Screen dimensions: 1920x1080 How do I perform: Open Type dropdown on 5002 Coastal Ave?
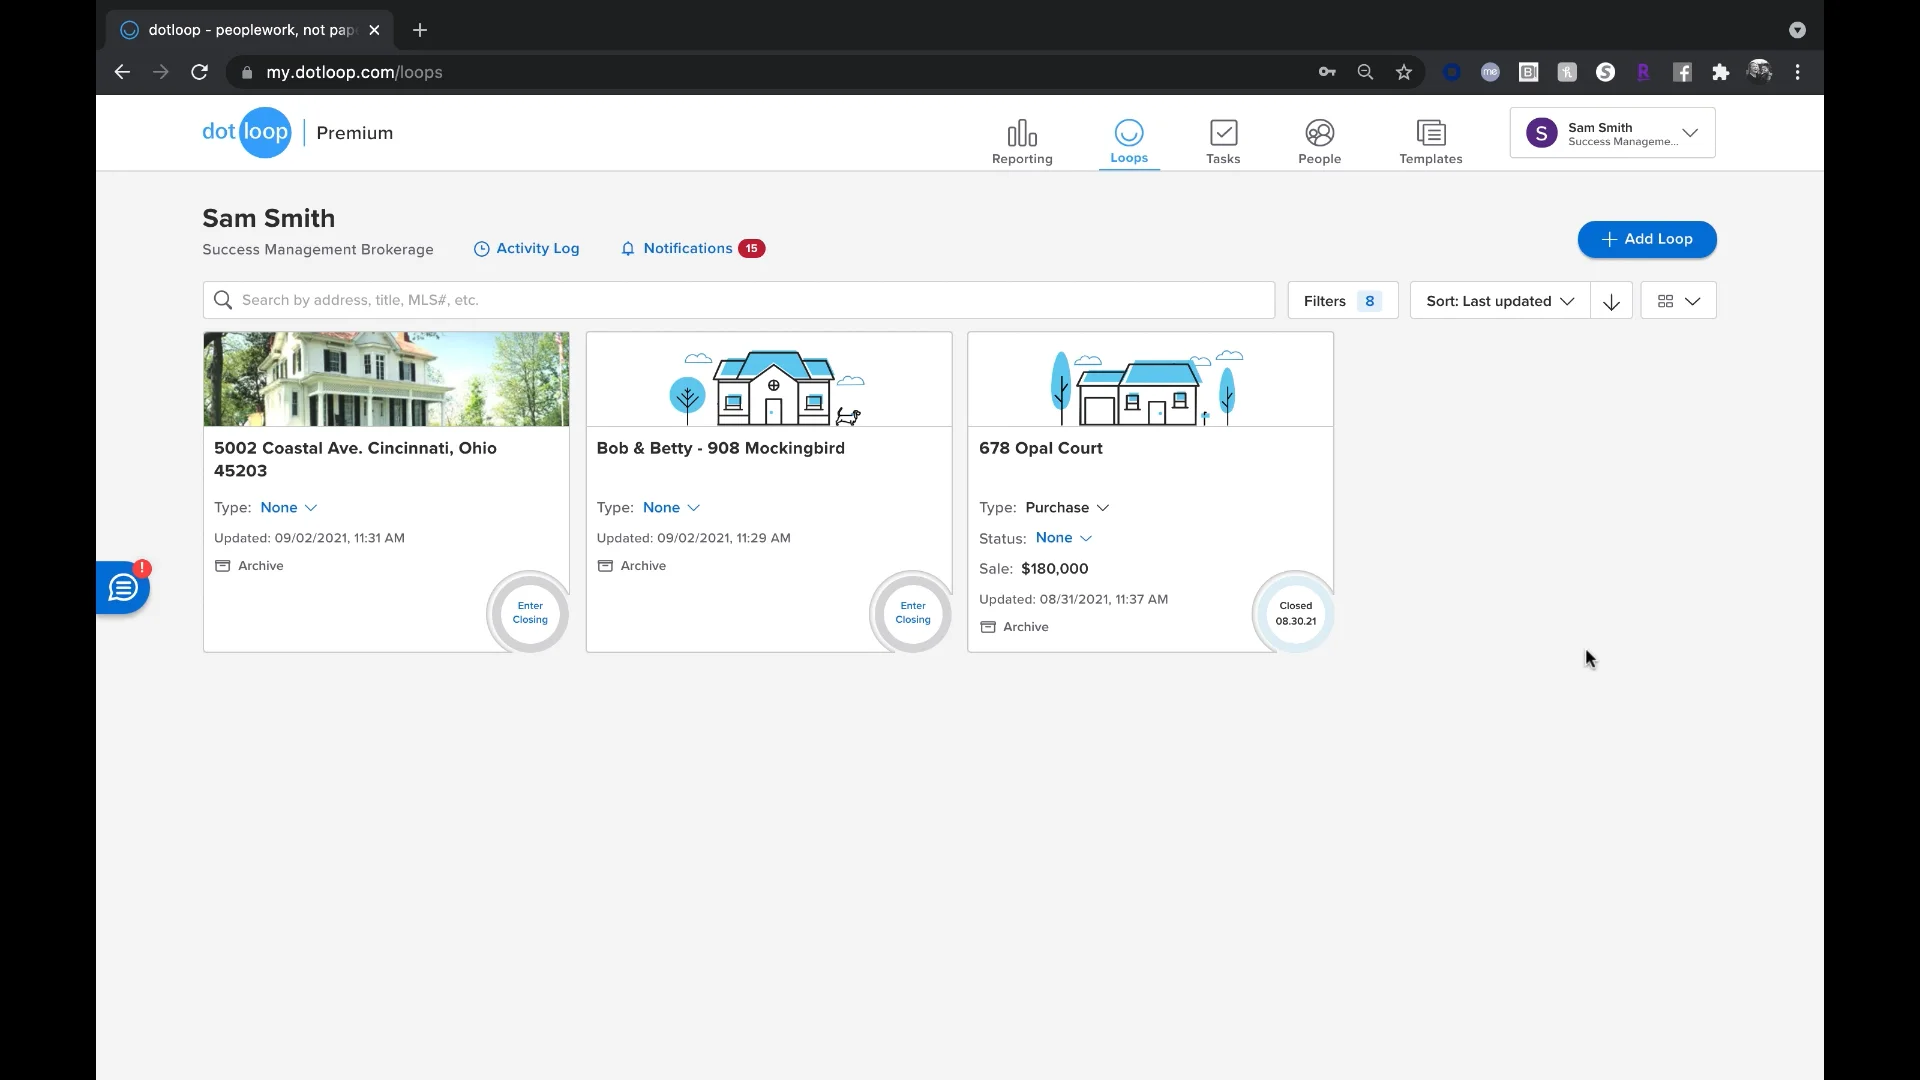click(288, 508)
